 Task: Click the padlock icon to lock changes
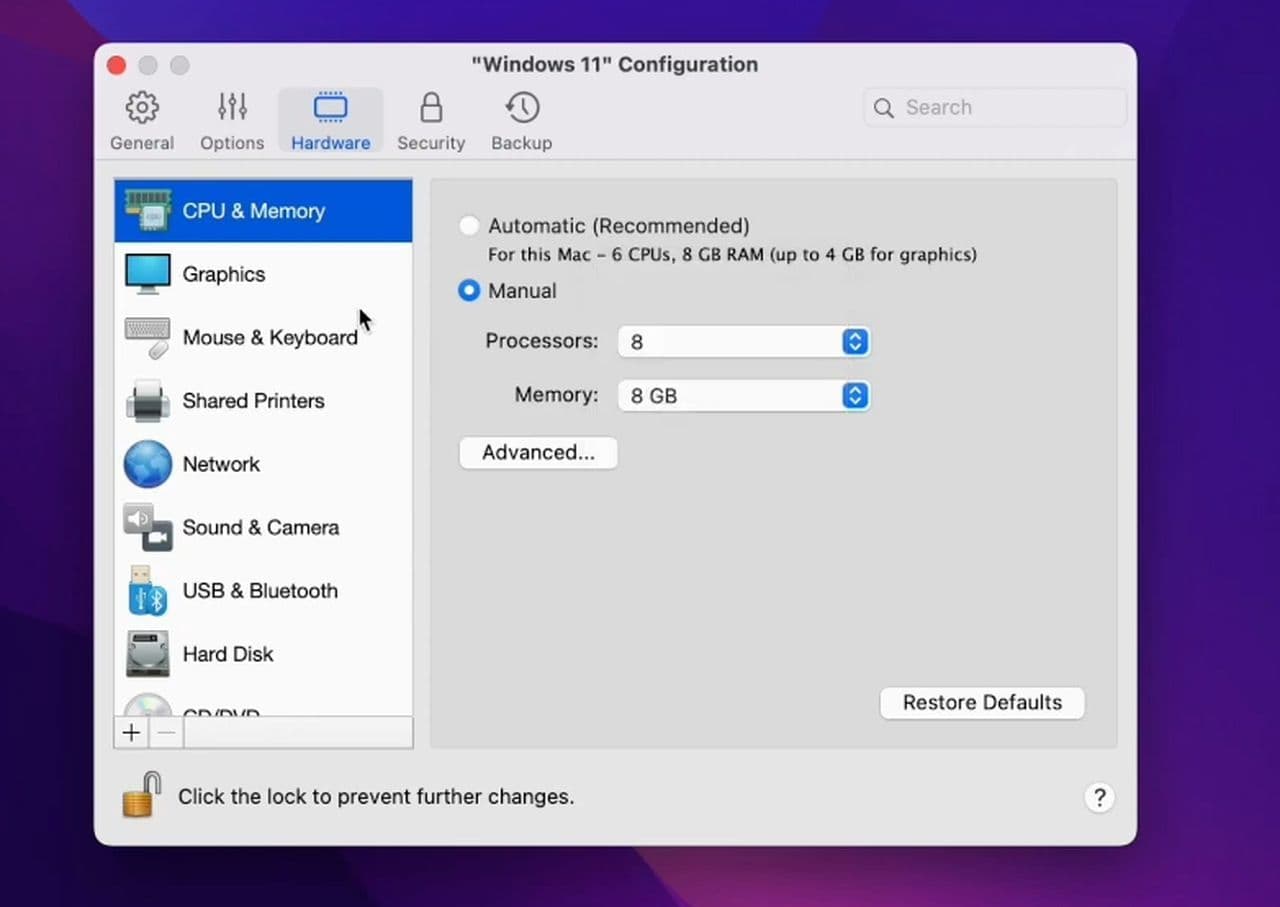tap(142, 796)
